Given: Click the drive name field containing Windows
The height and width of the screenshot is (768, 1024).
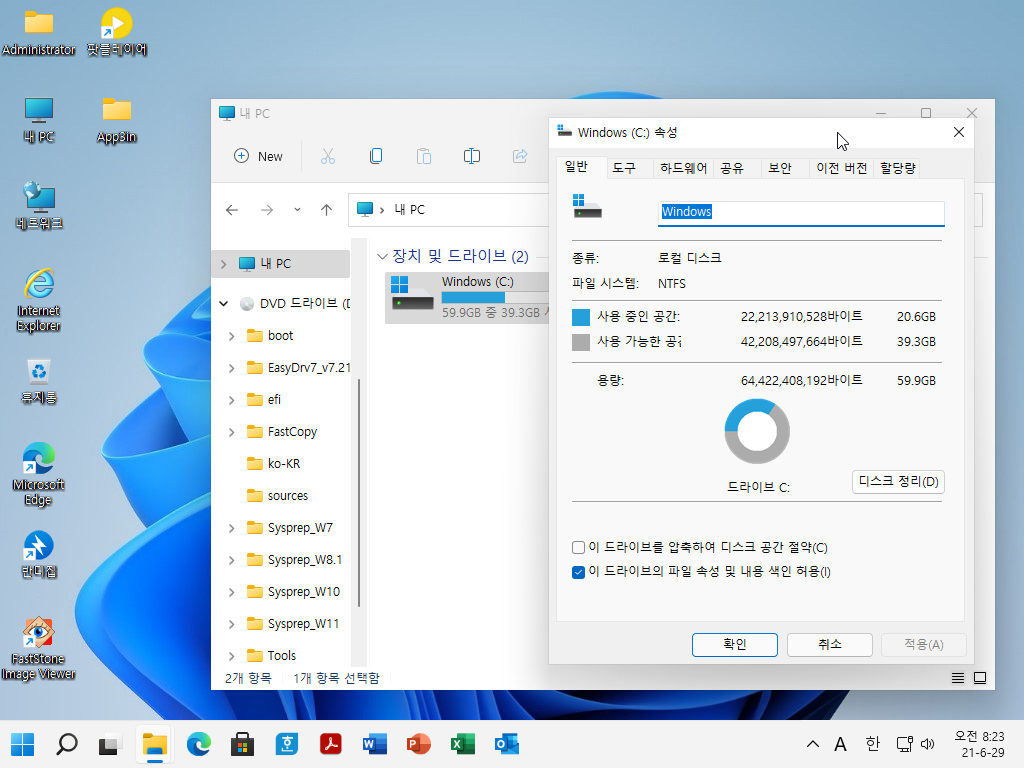Looking at the screenshot, I should [x=801, y=212].
